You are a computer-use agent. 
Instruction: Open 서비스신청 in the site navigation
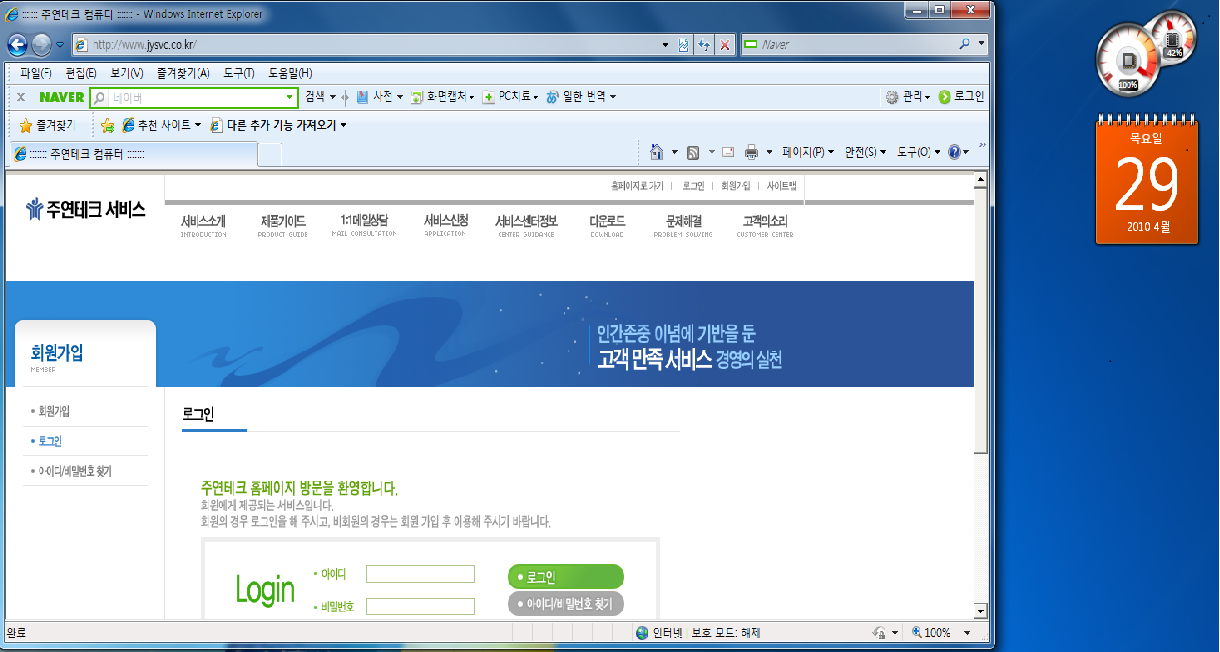click(445, 221)
